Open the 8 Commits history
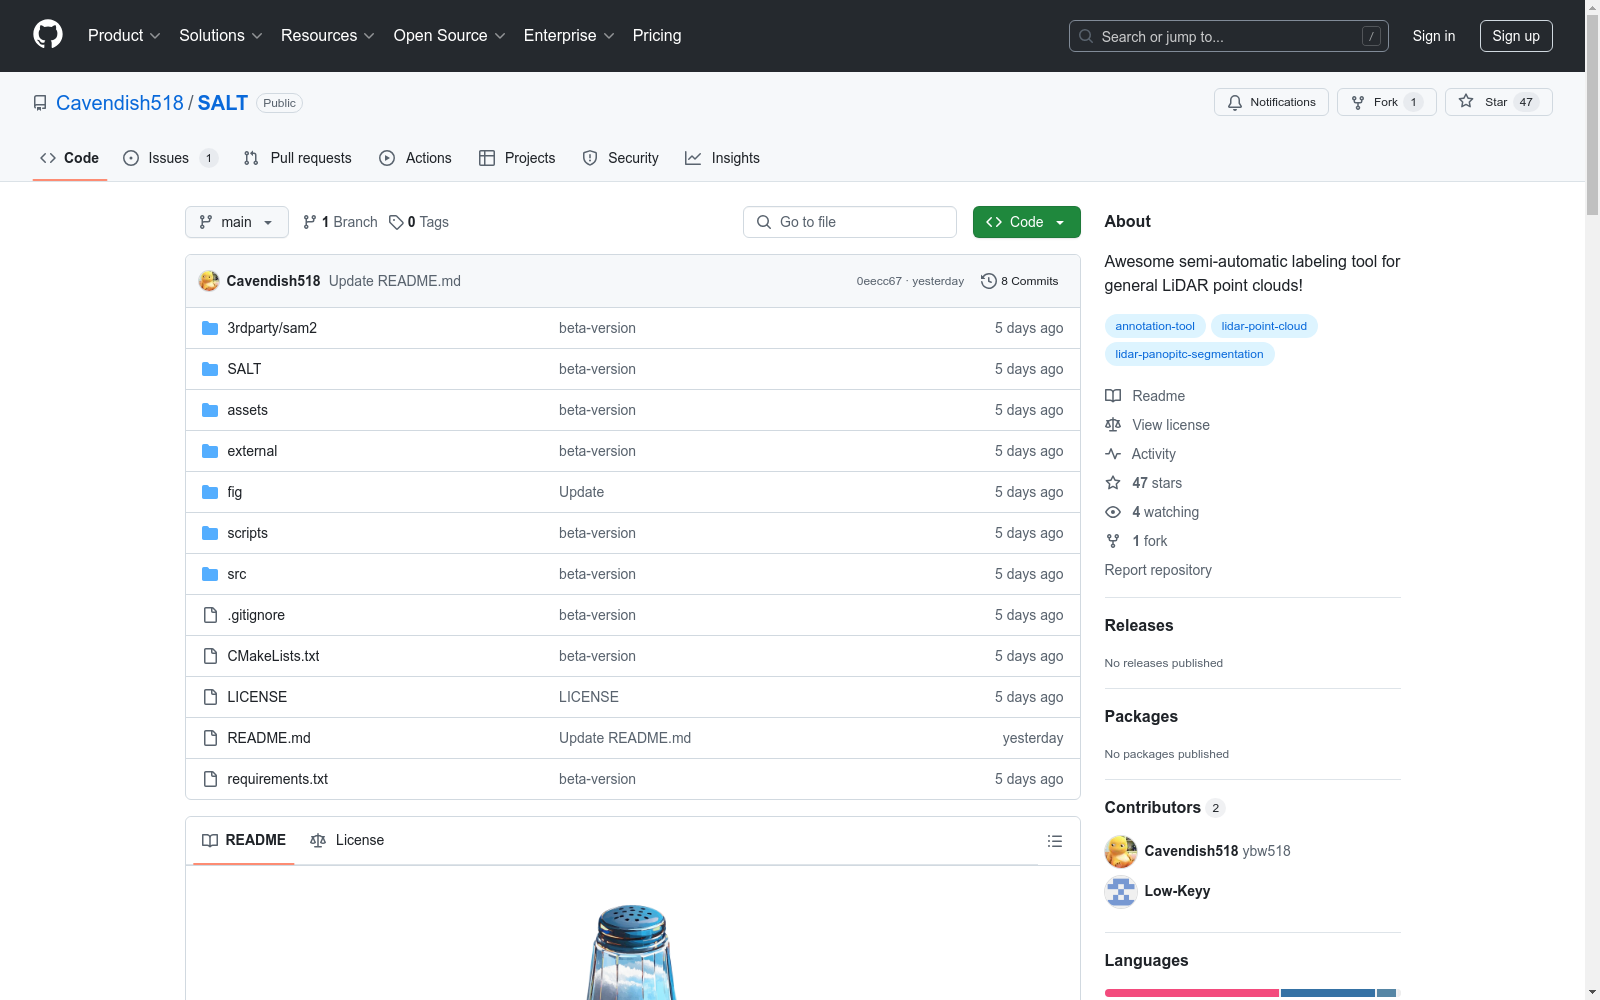Image resolution: width=1600 pixels, height=1000 pixels. [x=1019, y=281]
